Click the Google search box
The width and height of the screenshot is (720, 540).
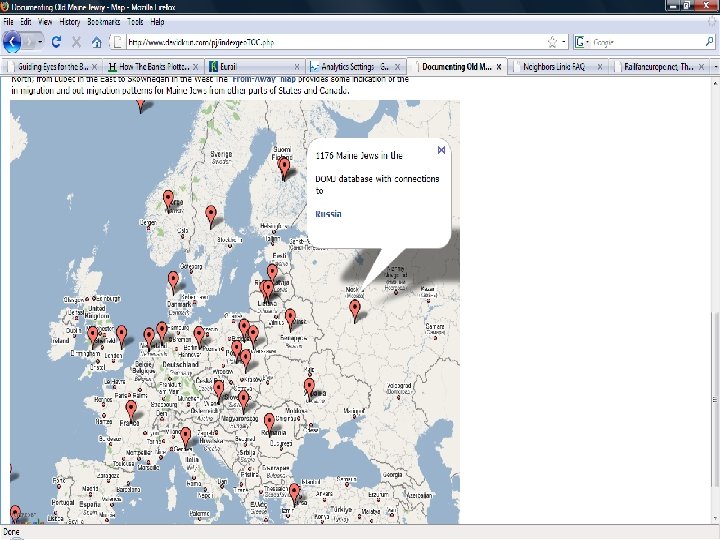[640, 42]
